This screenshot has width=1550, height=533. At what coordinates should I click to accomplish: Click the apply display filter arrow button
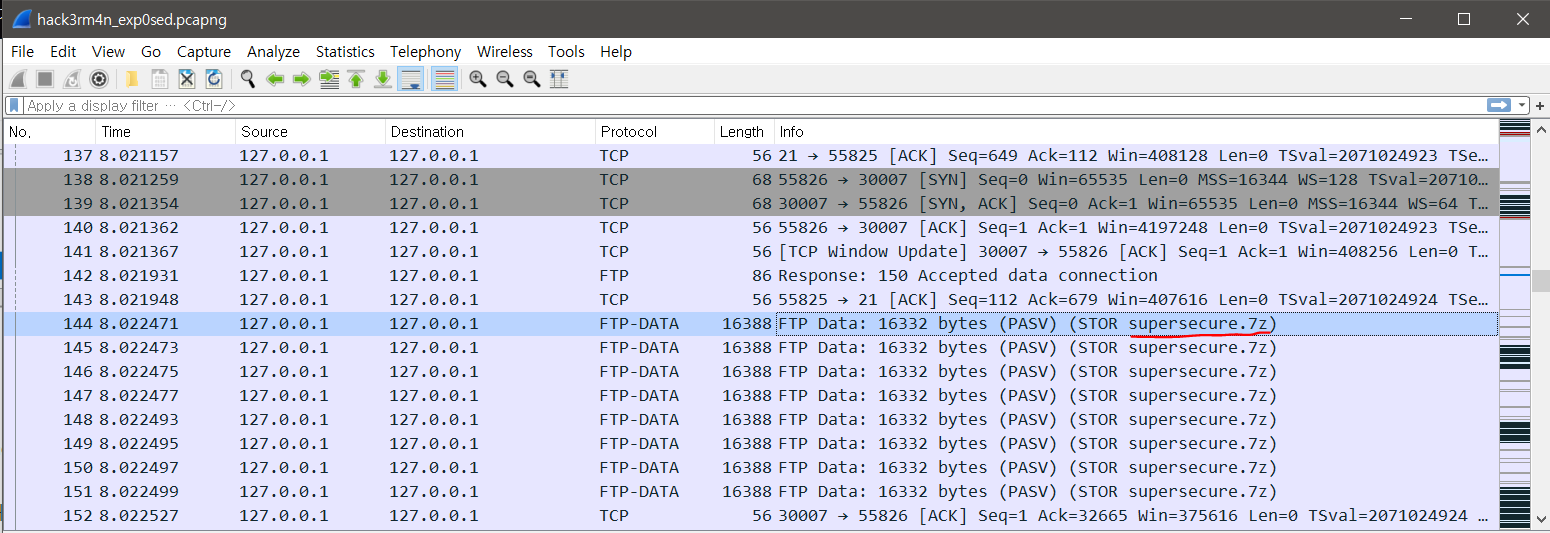click(1498, 105)
